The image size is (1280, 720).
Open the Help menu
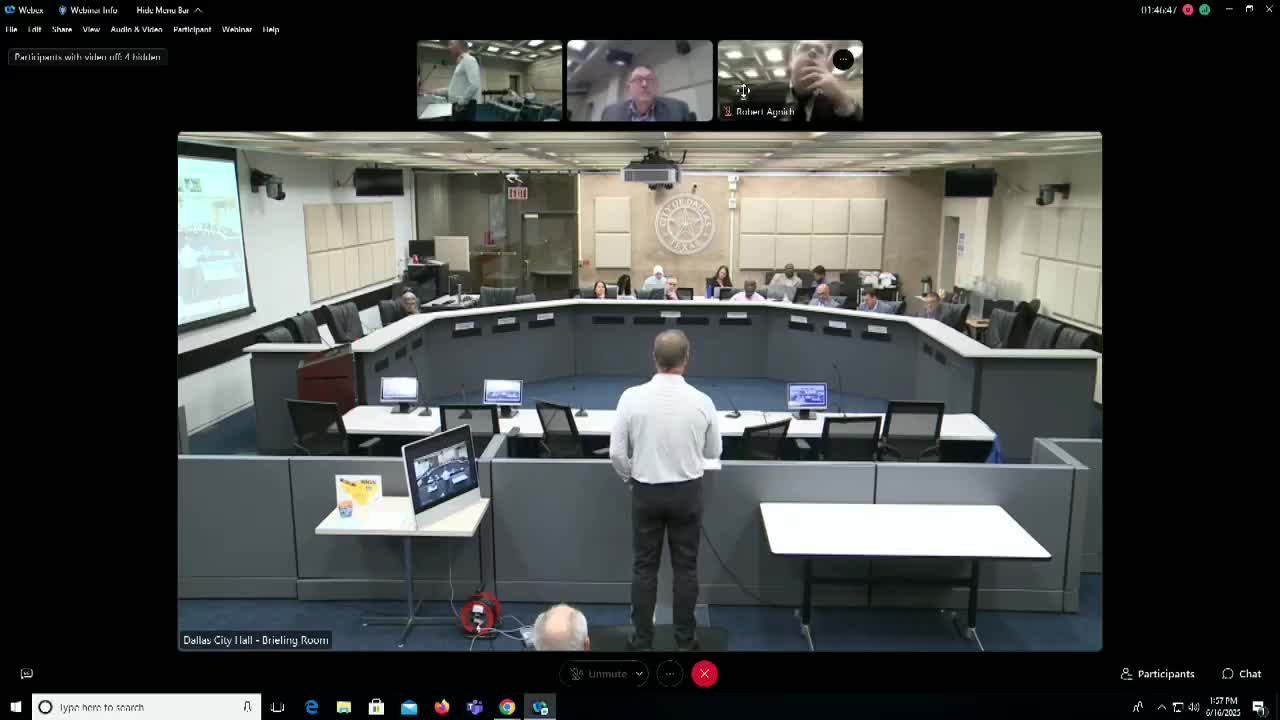(x=271, y=29)
